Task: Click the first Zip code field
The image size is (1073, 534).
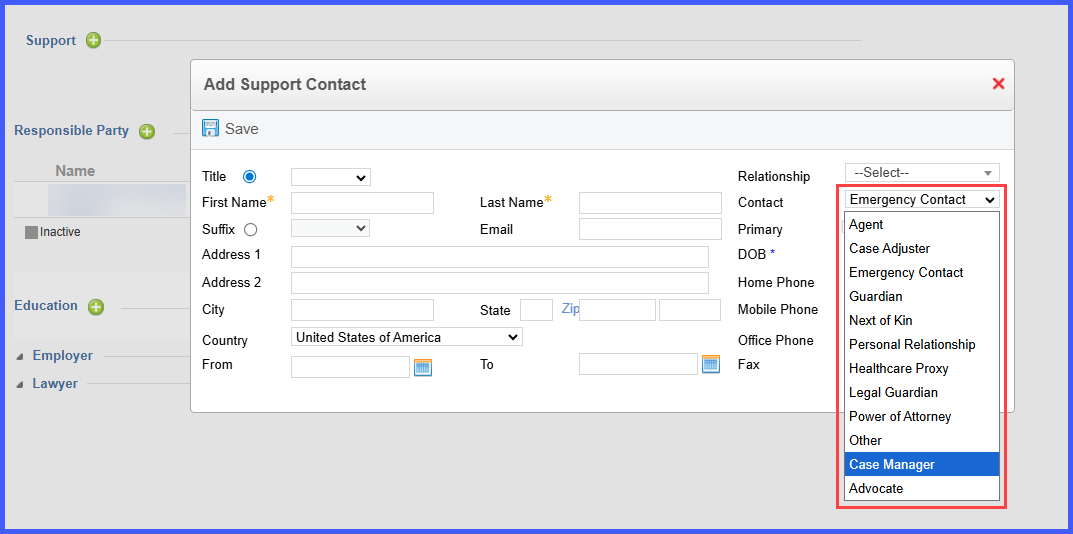Action: [x=617, y=310]
